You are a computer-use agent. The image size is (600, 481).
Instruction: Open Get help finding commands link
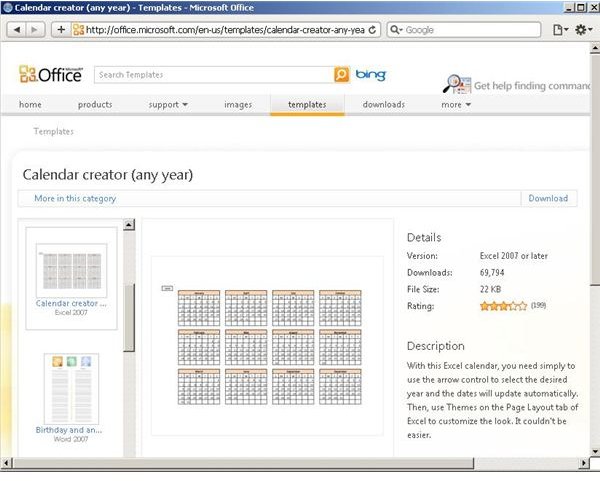point(532,86)
